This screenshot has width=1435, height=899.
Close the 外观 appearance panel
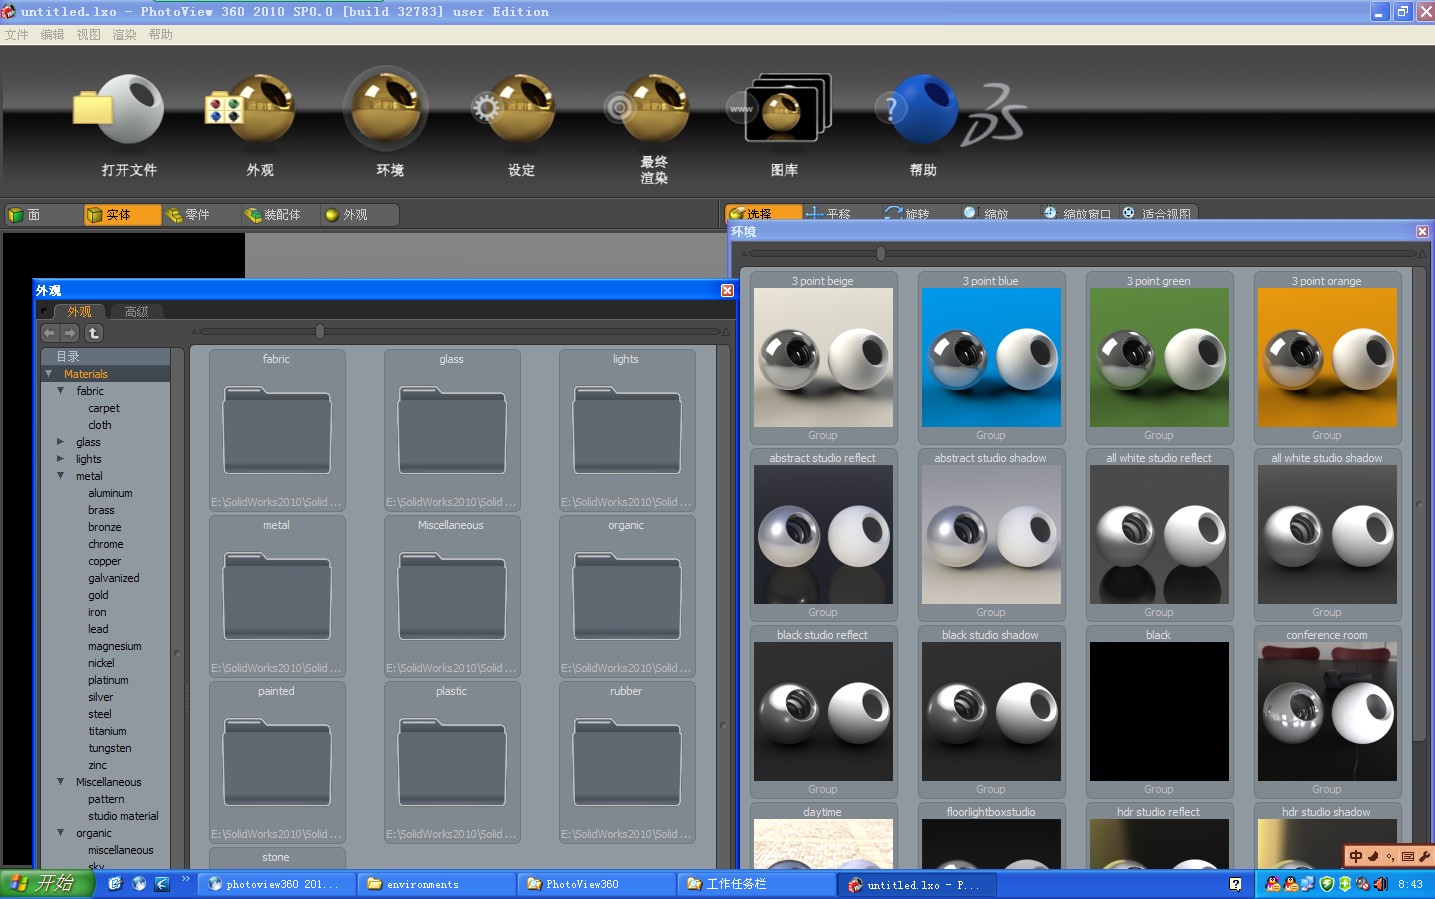(x=727, y=290)
